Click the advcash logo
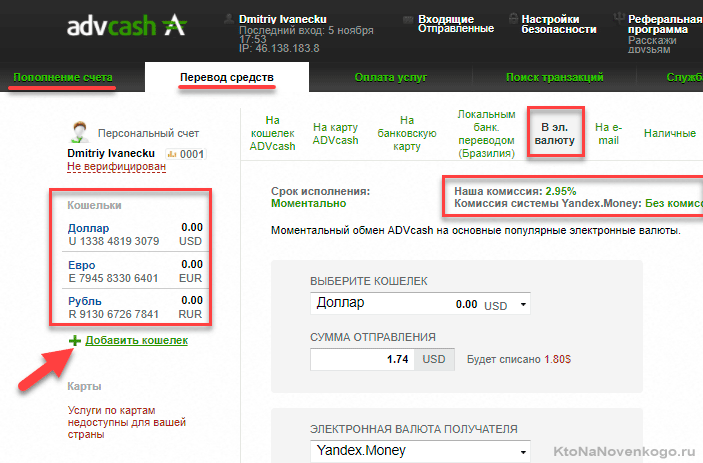Screen dimensions: 703x463 [x=126, y=26]
